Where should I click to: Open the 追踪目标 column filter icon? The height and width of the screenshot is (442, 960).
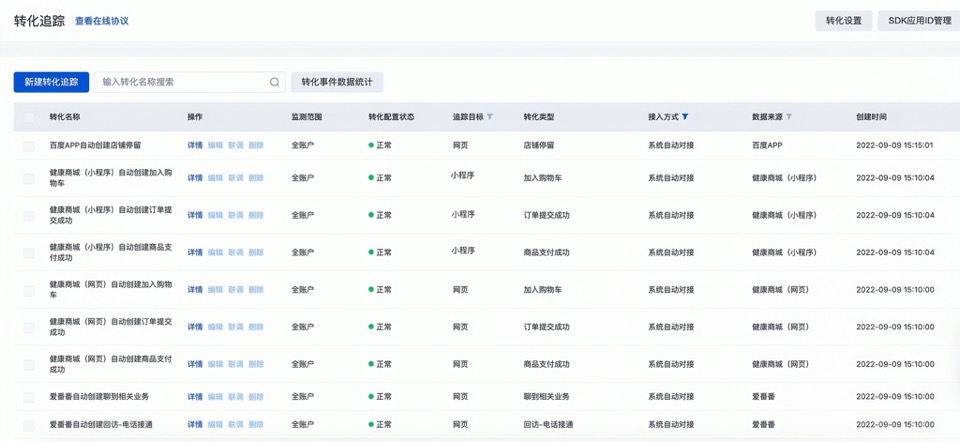tap(490, 117)
